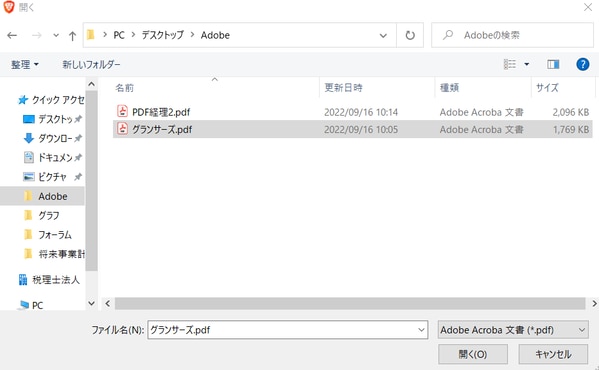Click the PDF icon of PDF経理2.pdf
Screen dimensions: 599x370
tap(122, 111)
